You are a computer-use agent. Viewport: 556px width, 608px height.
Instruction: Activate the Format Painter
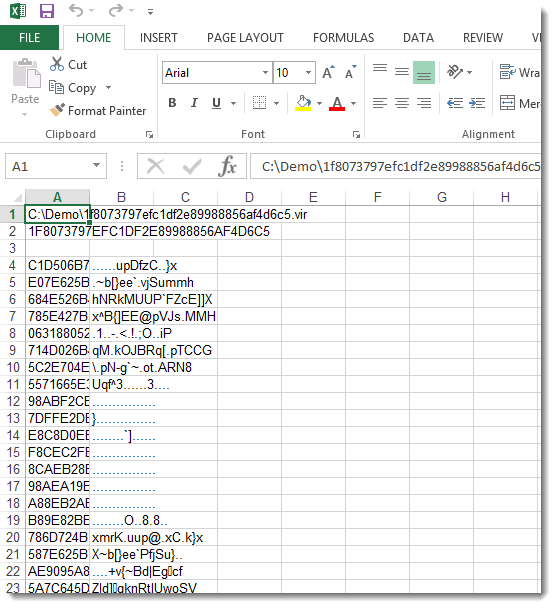98,111
